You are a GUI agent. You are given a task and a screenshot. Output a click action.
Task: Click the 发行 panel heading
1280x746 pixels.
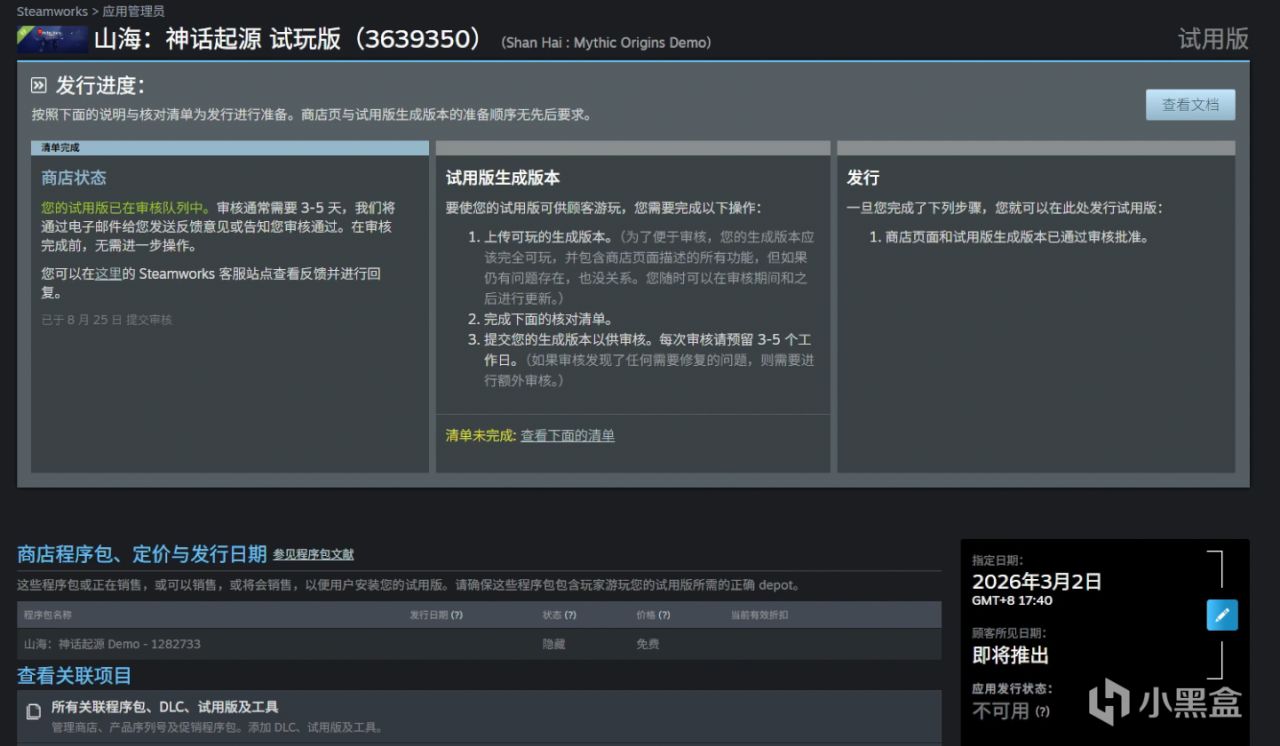863,178
